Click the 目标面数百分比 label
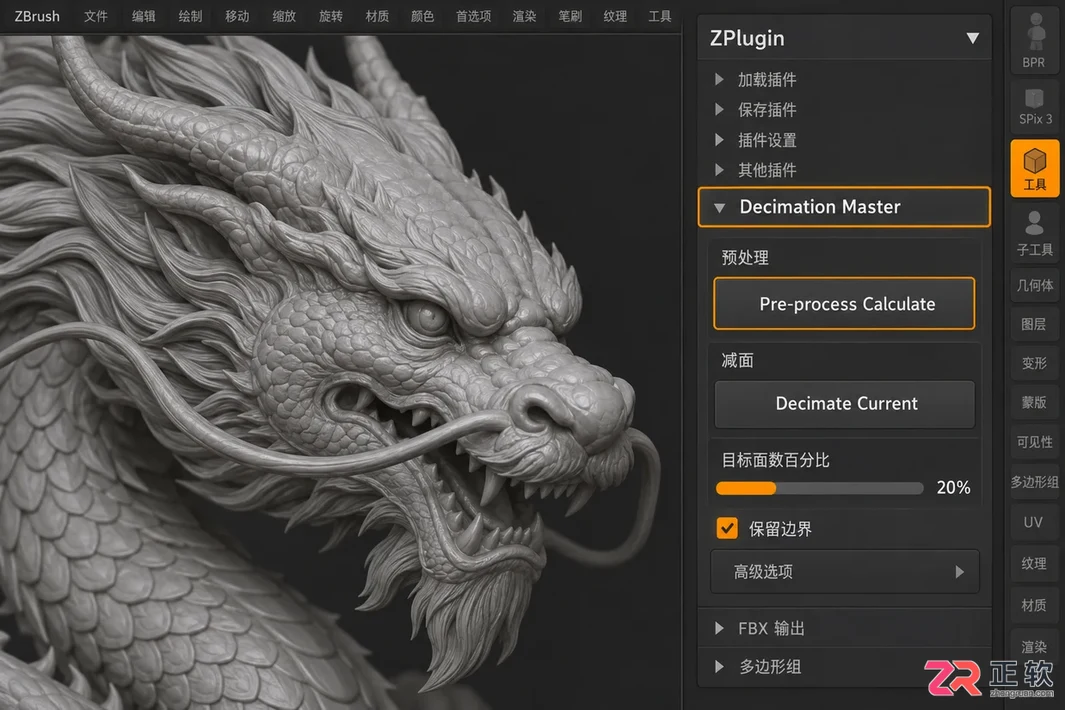The height and width of the screenshot is (710, 1065). (x=775, y=460)
